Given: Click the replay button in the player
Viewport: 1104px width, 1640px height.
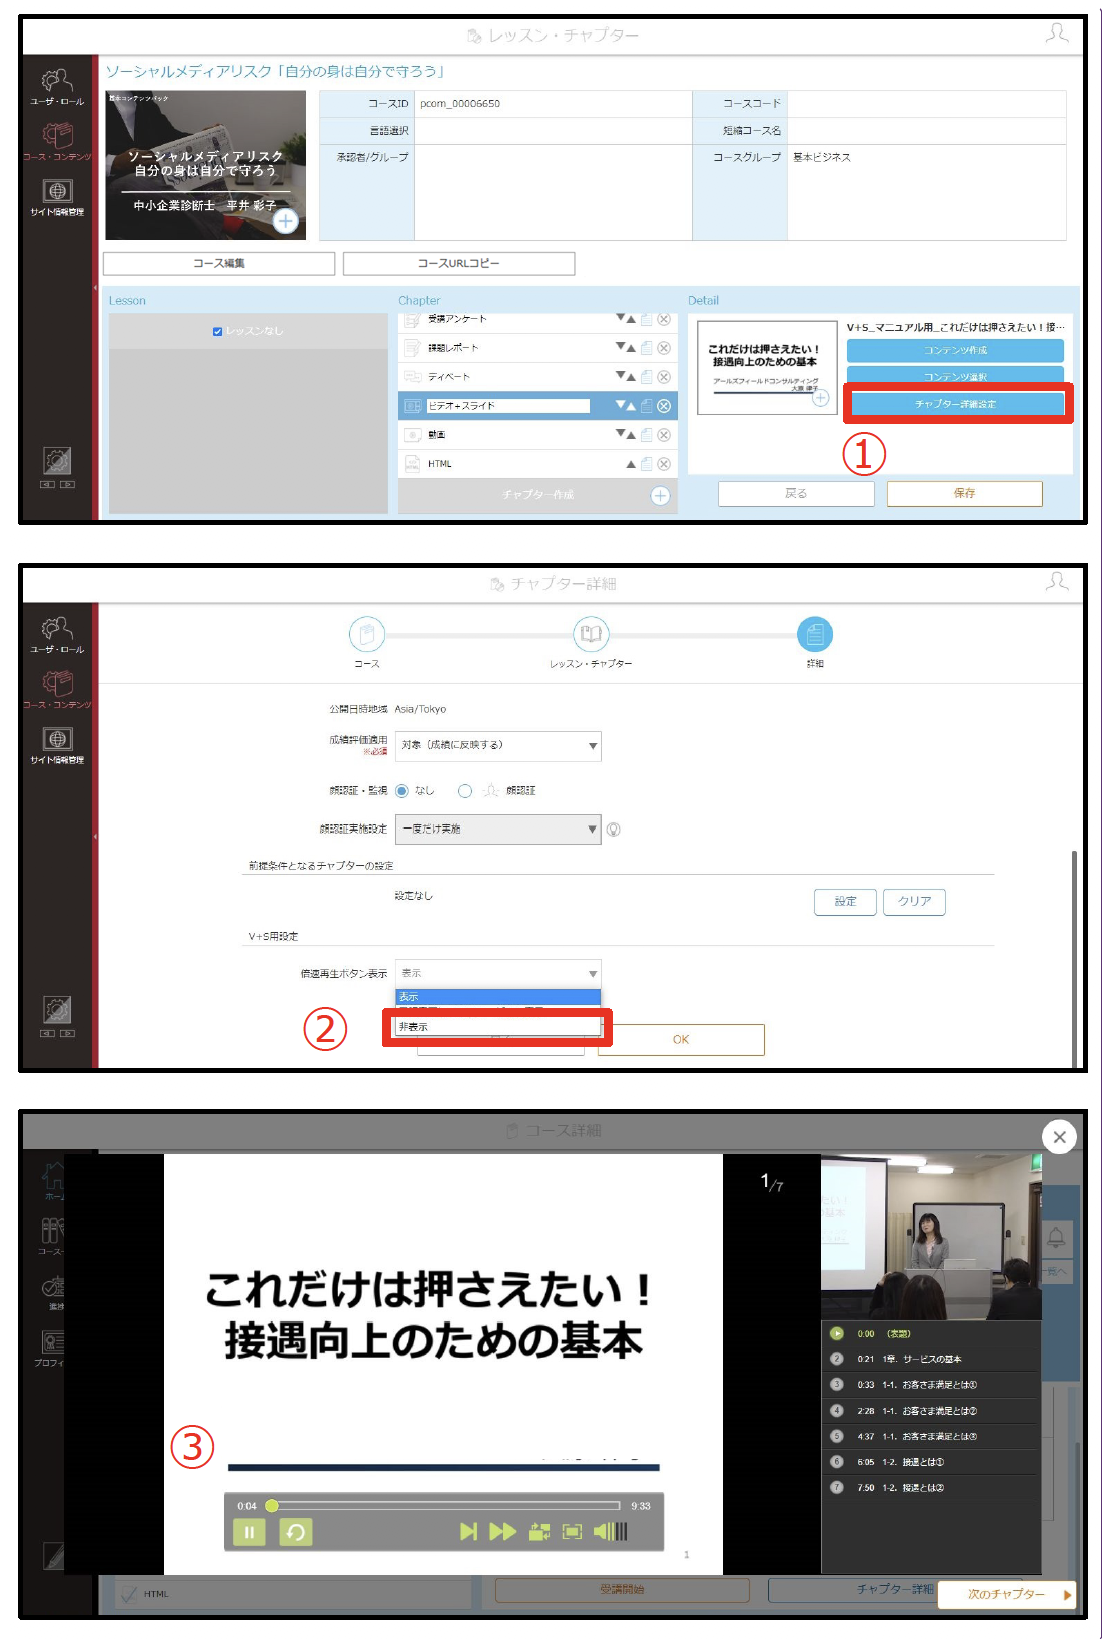Looking at the screenshot, I should coord(295,1532).
